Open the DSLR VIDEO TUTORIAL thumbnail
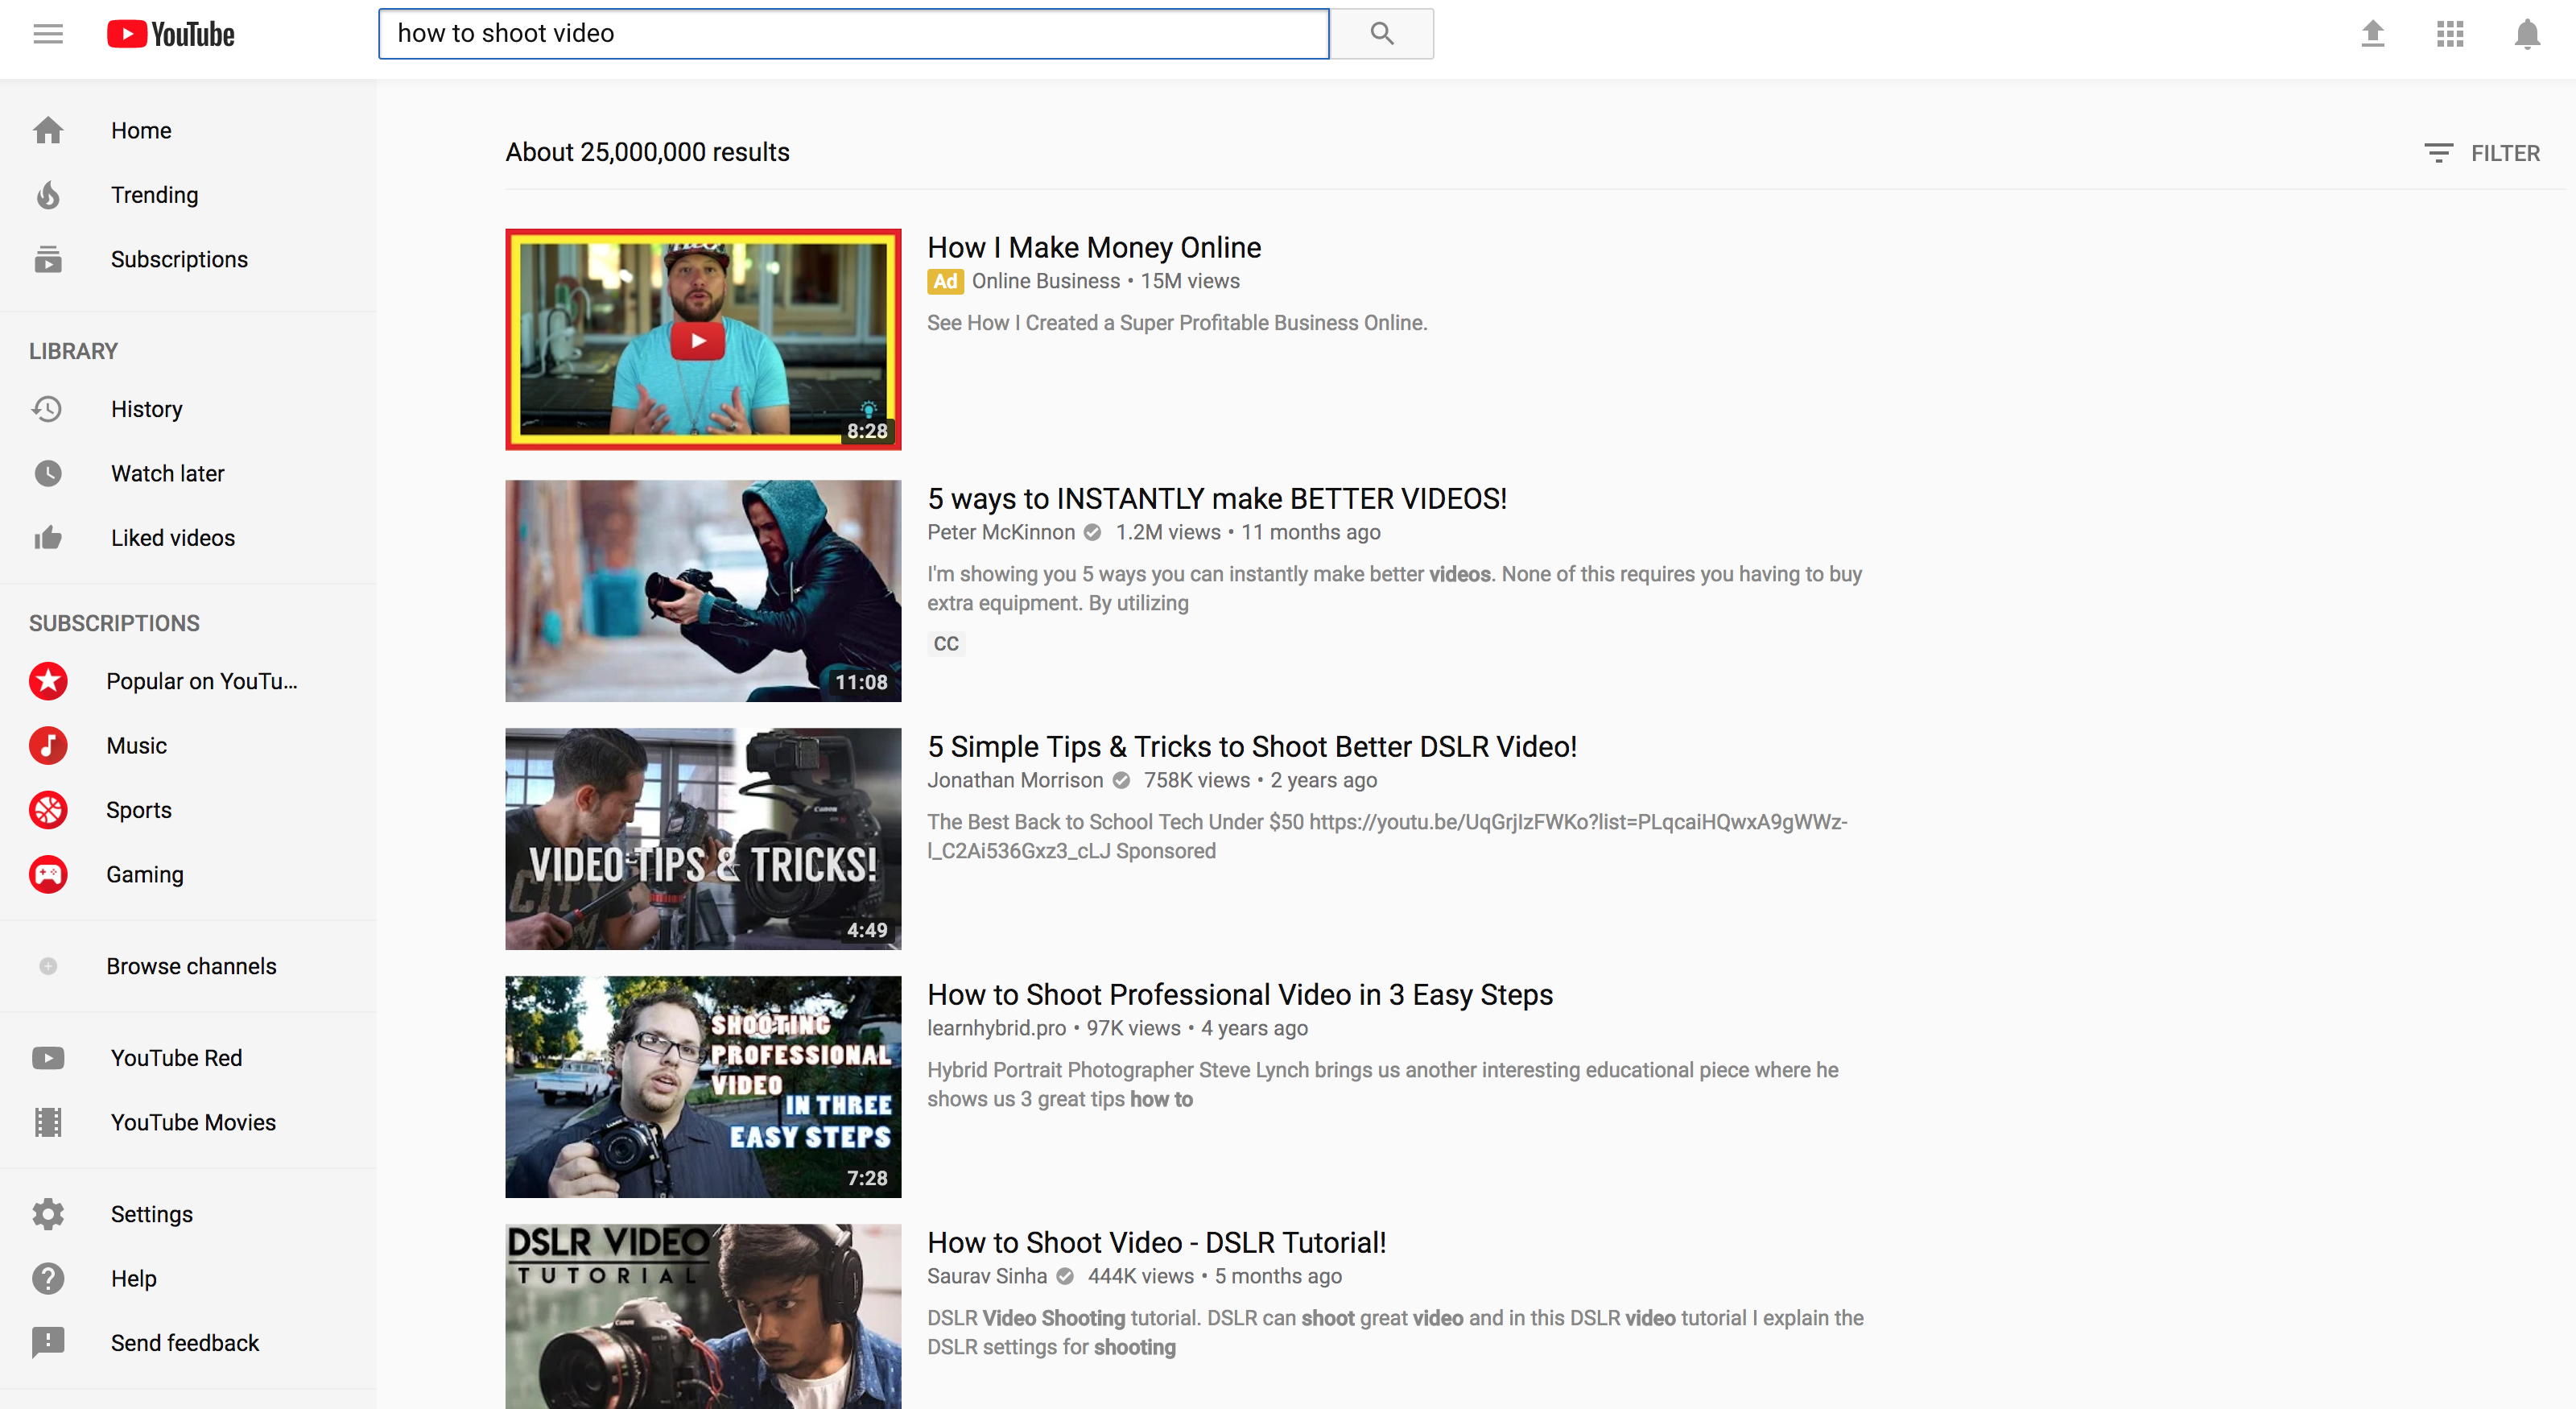The height and width of the screenshot is (1409, 2576). [x=703, y=1316]
